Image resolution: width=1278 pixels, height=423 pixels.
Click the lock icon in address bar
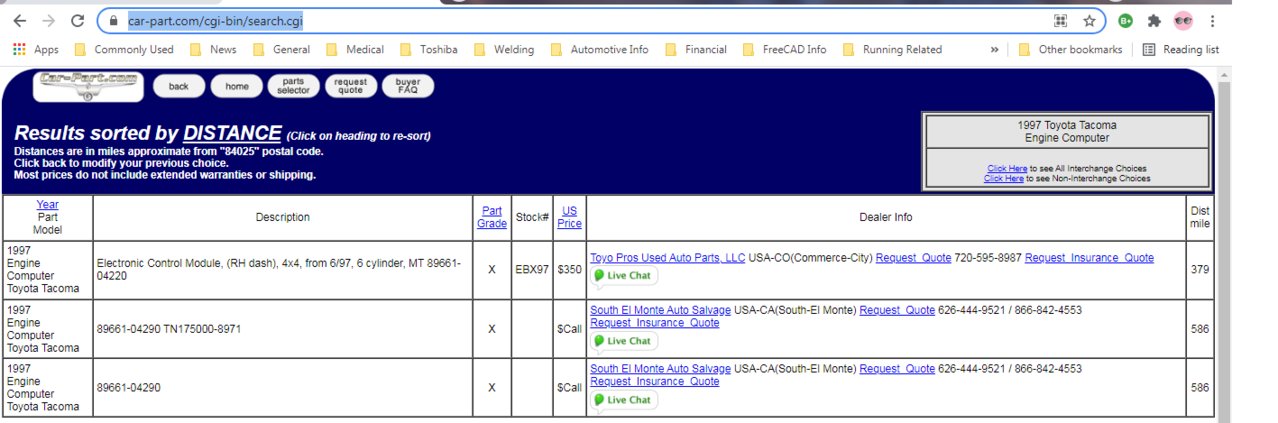[115, 20]
